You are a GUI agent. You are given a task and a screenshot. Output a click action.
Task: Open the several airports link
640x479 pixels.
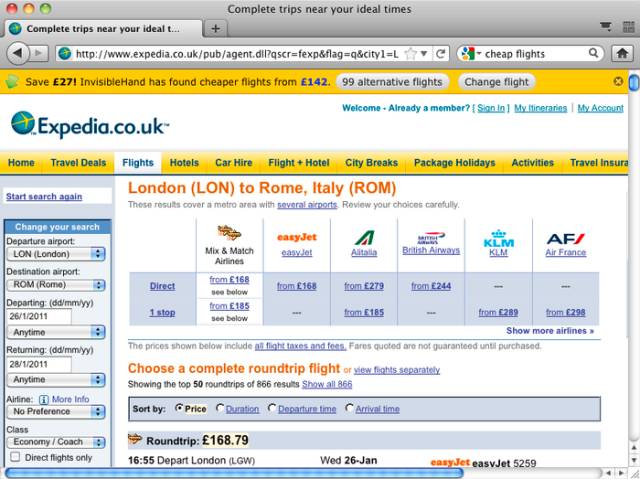tap(307, 205)
